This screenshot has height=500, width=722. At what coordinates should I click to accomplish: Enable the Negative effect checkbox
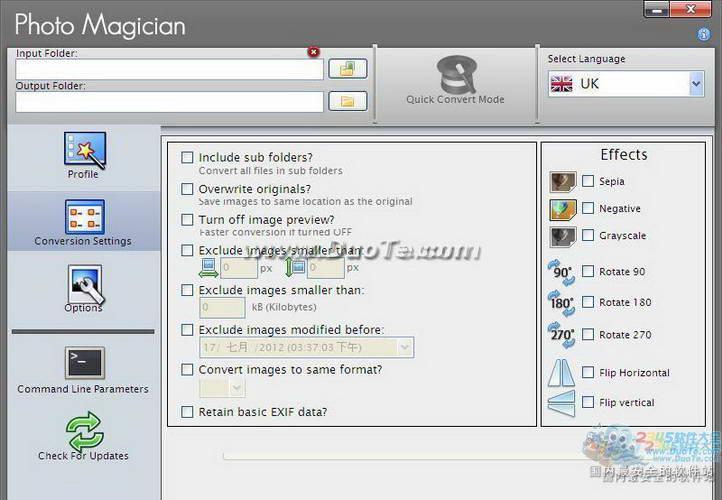click(x=588, y=208)
